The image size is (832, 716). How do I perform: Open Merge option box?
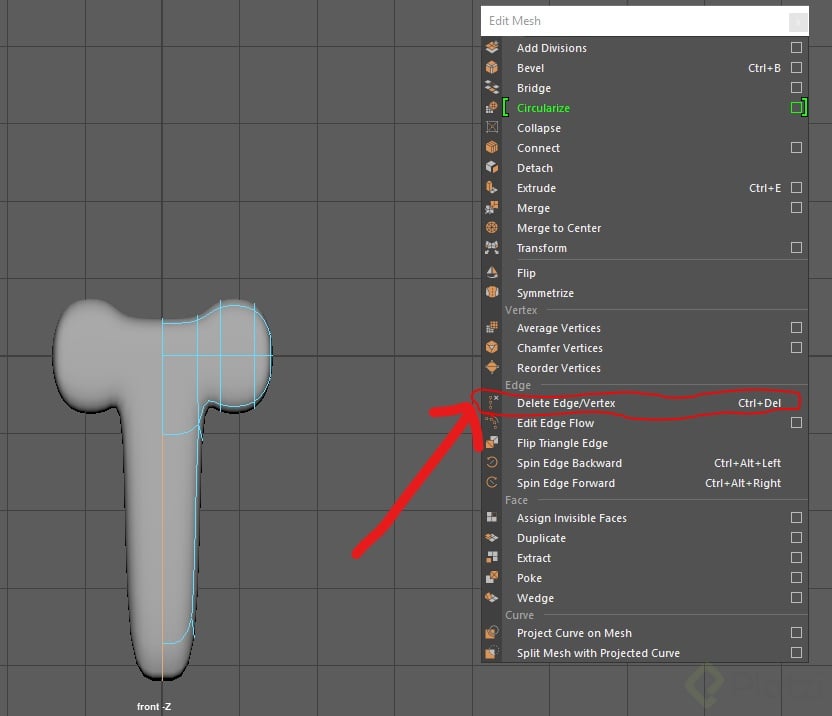coord(796,208)
